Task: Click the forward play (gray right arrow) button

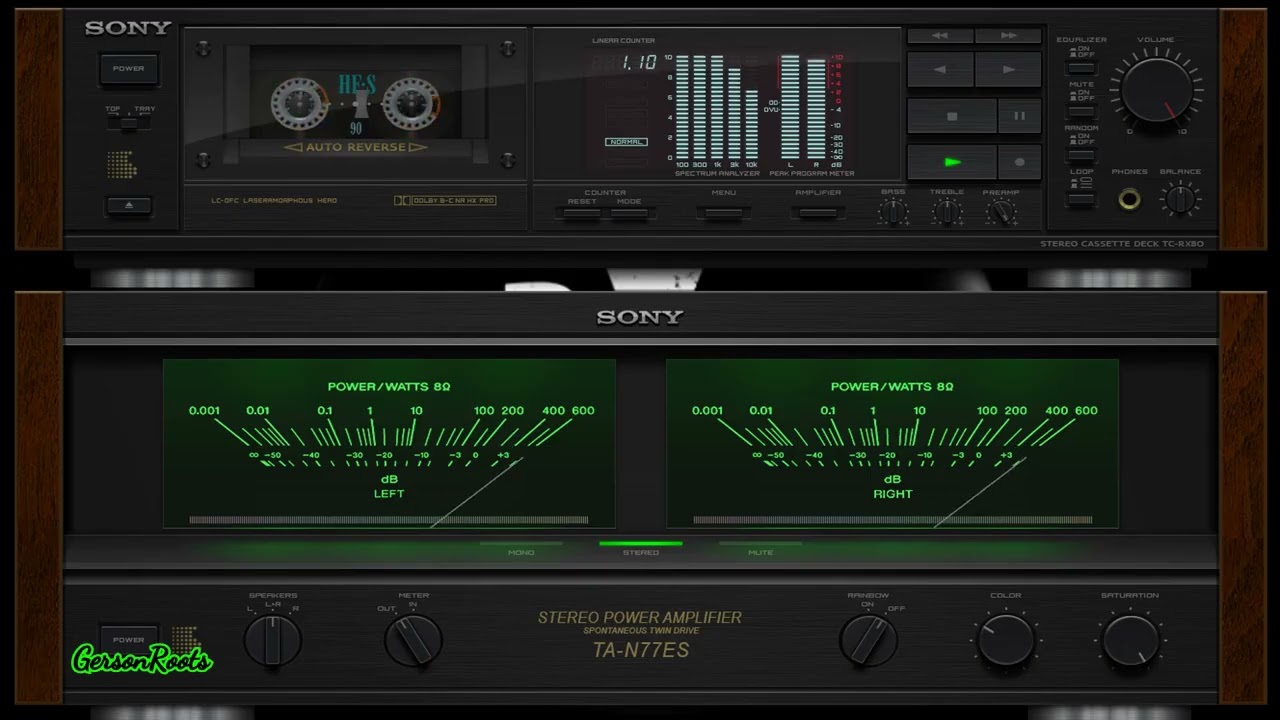Action: pyautogui.click(x=1008, y=70)
